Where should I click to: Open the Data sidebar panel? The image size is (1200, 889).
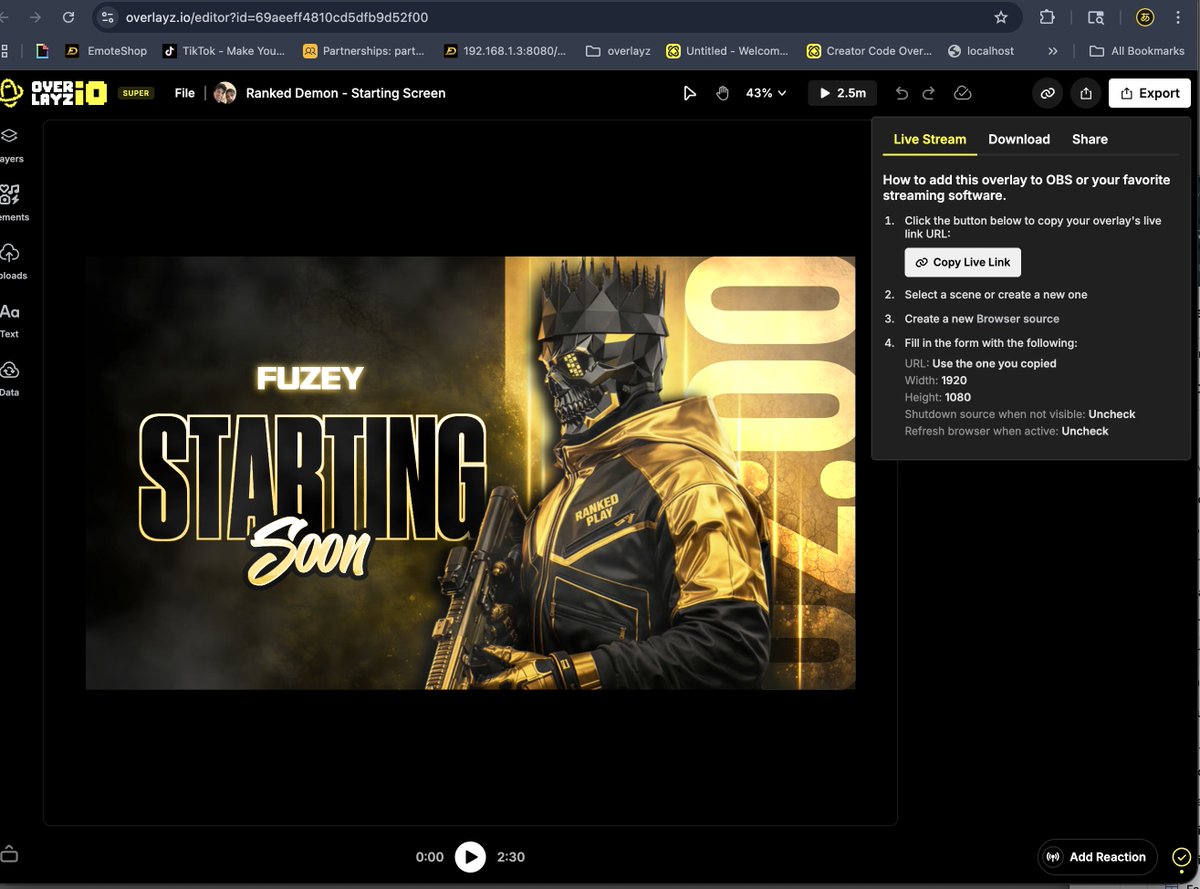(10, 378)
